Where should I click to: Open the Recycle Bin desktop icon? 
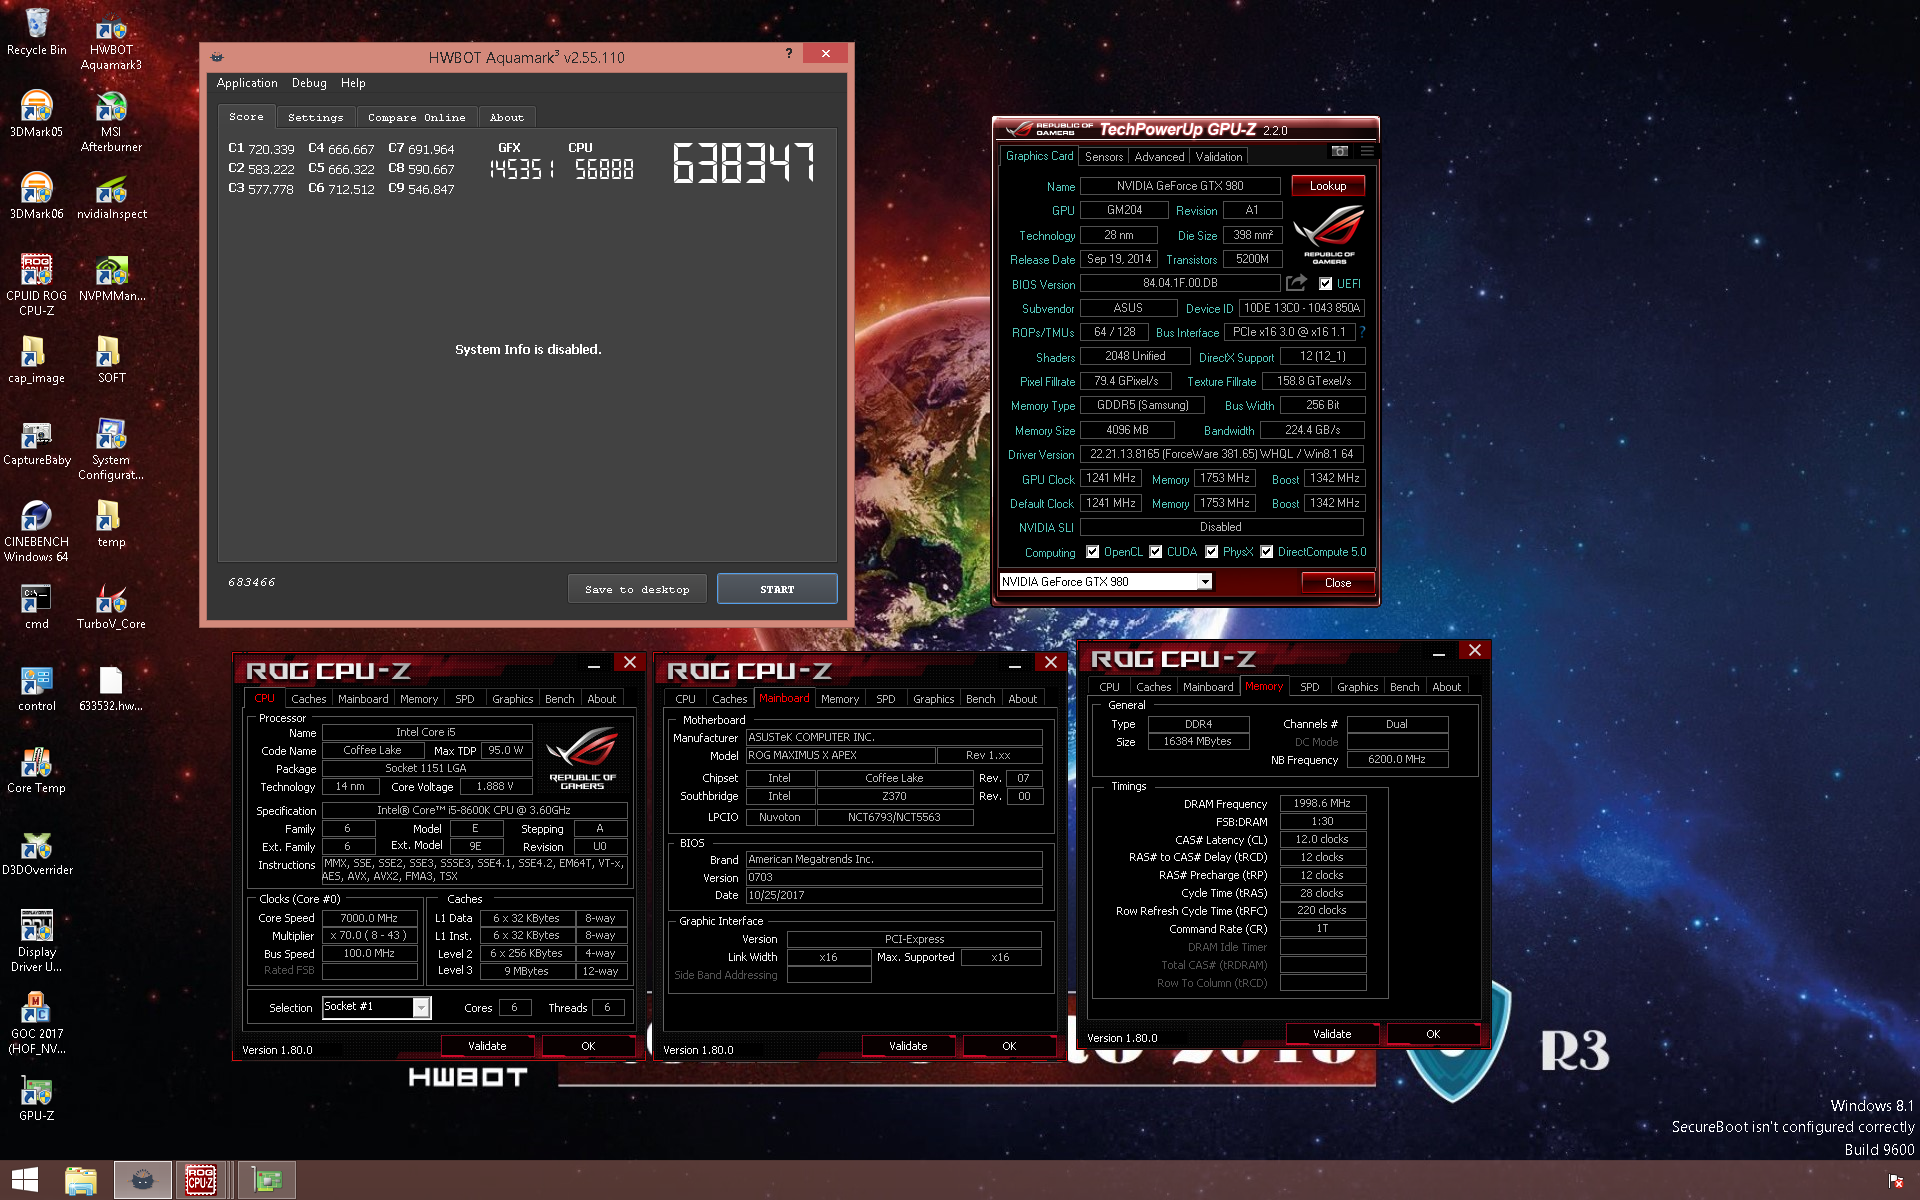coord(37,32)
